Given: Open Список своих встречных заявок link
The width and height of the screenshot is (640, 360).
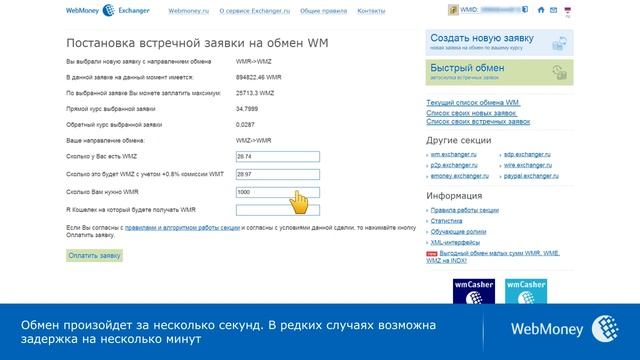Looking at the screenshot, I should pos(478,122).
